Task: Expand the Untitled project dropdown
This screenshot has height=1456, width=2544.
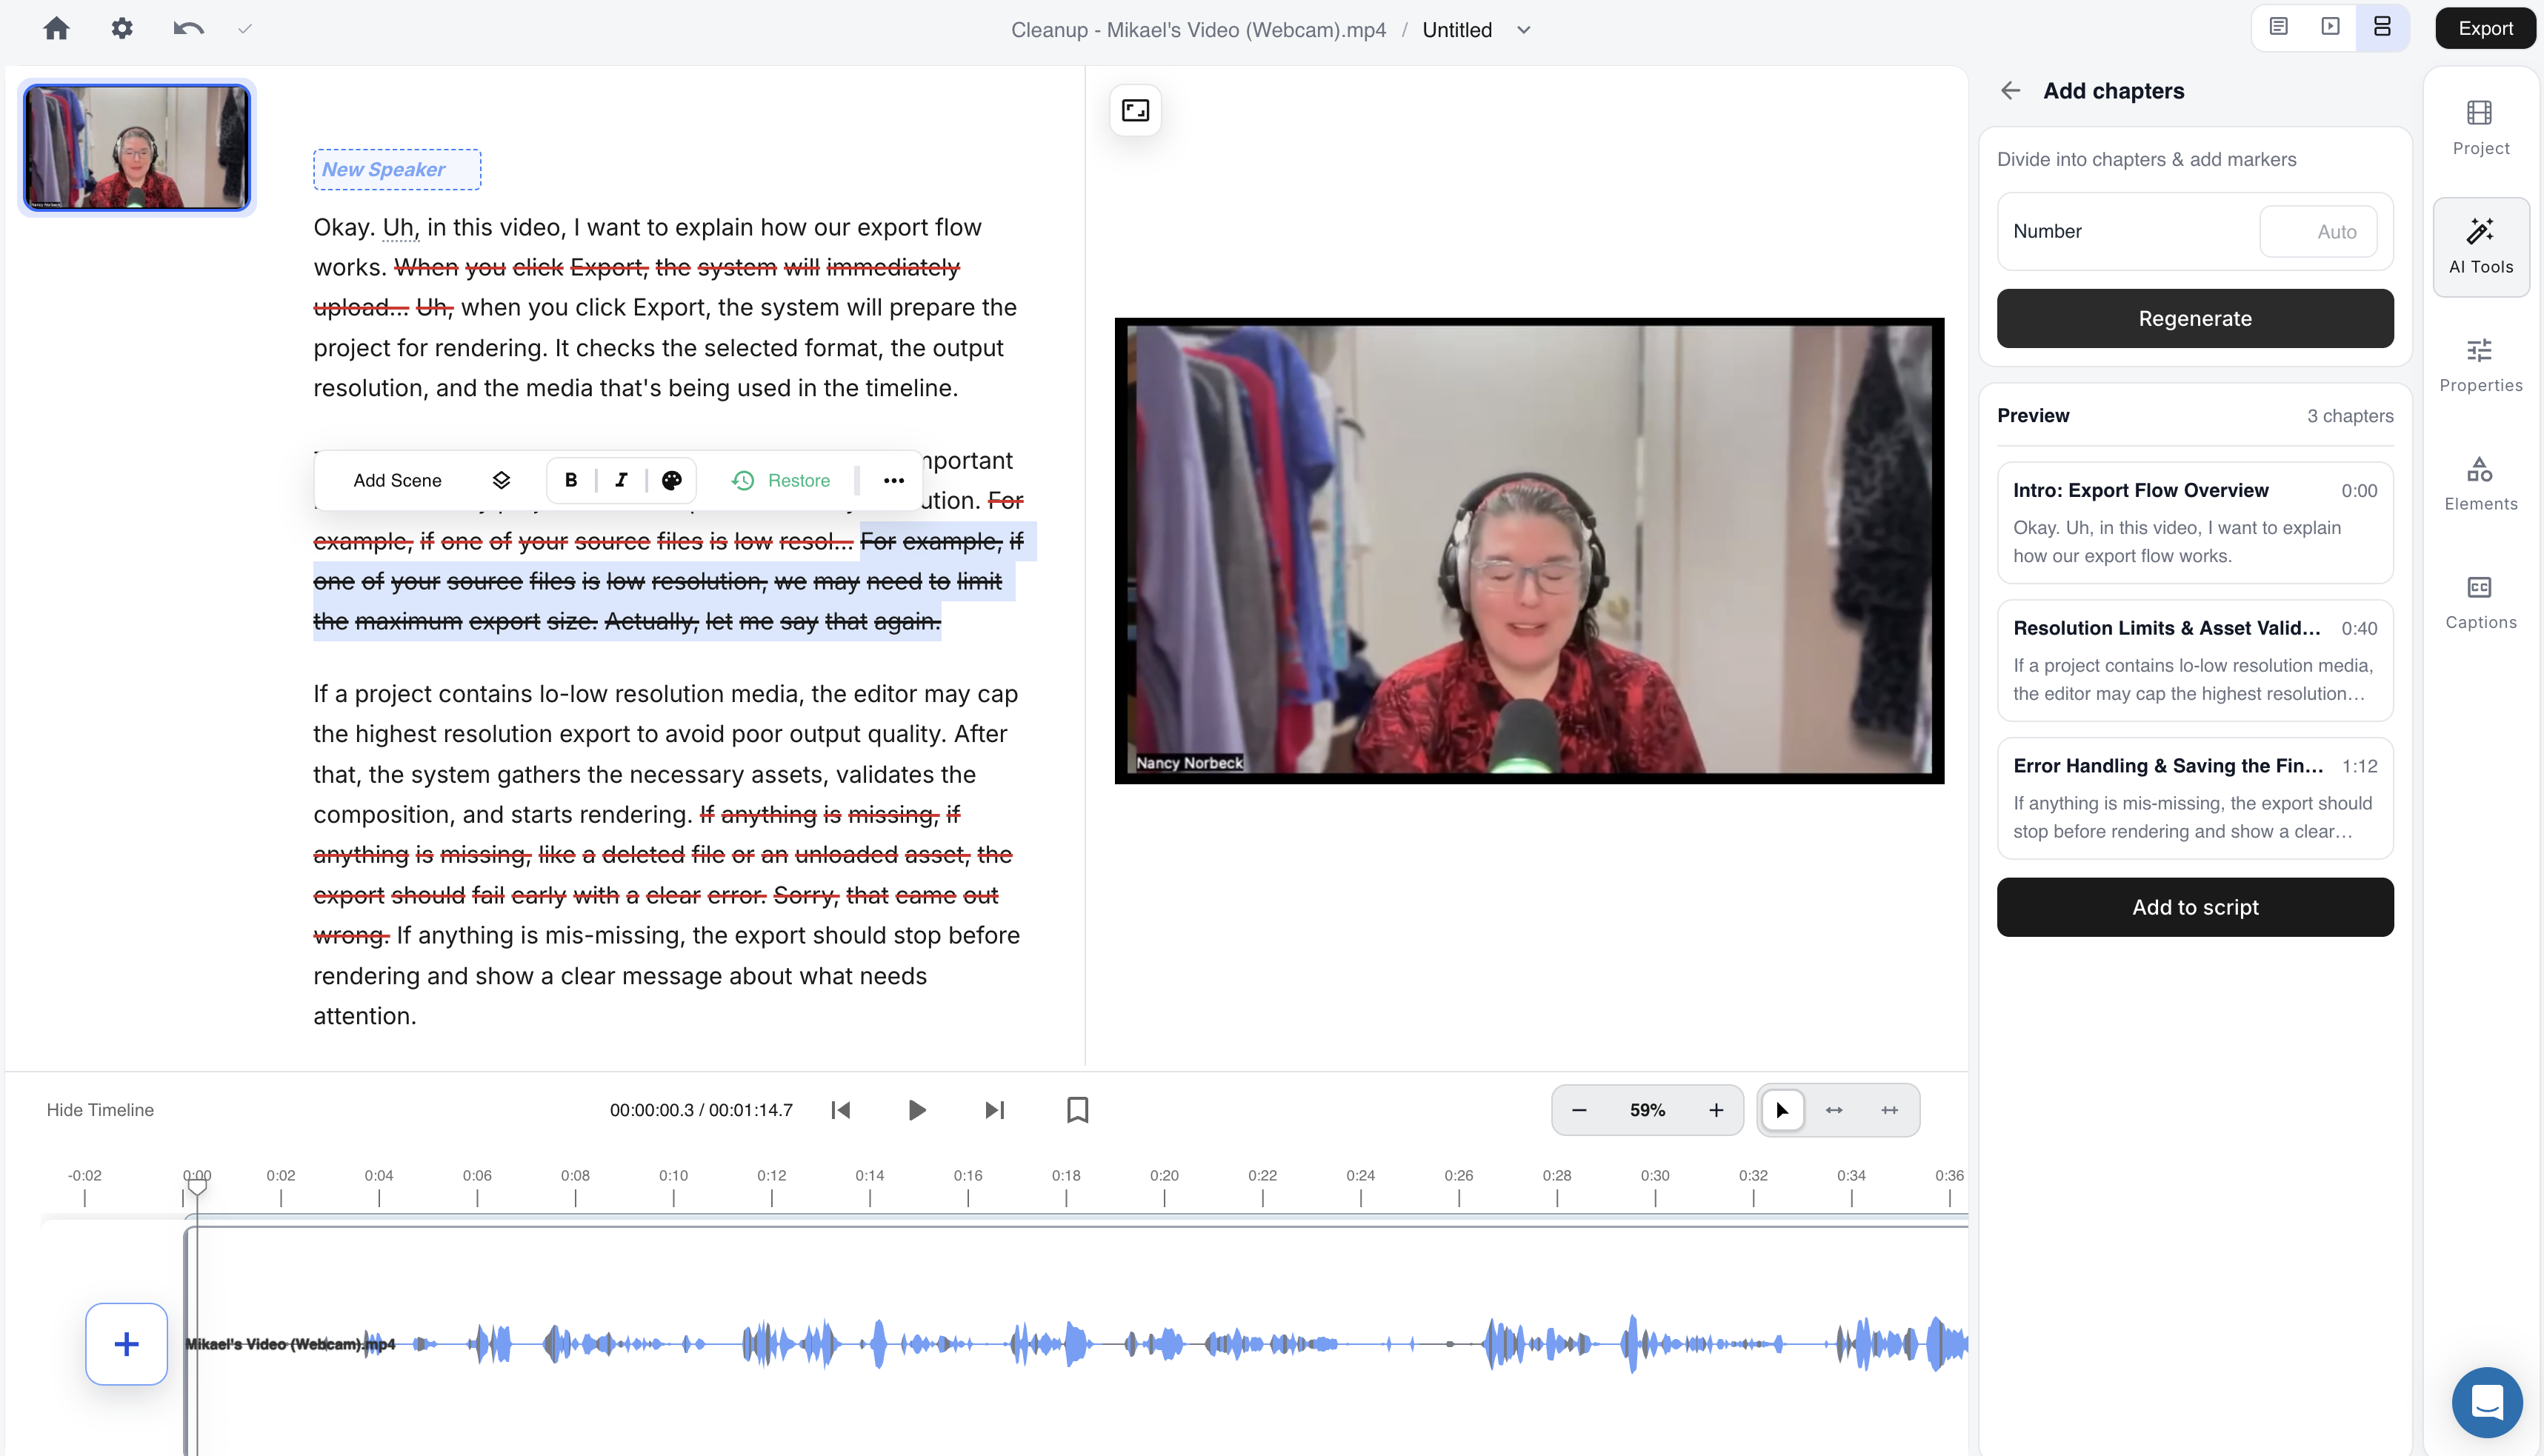Action: point(1523,30)
